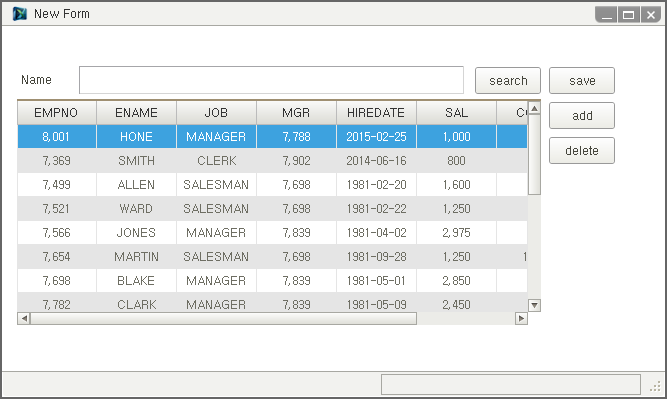The width and height of the screenshot is (667, 399).
Task: Select the BLAKE name cell
Action: click(137, 281)
